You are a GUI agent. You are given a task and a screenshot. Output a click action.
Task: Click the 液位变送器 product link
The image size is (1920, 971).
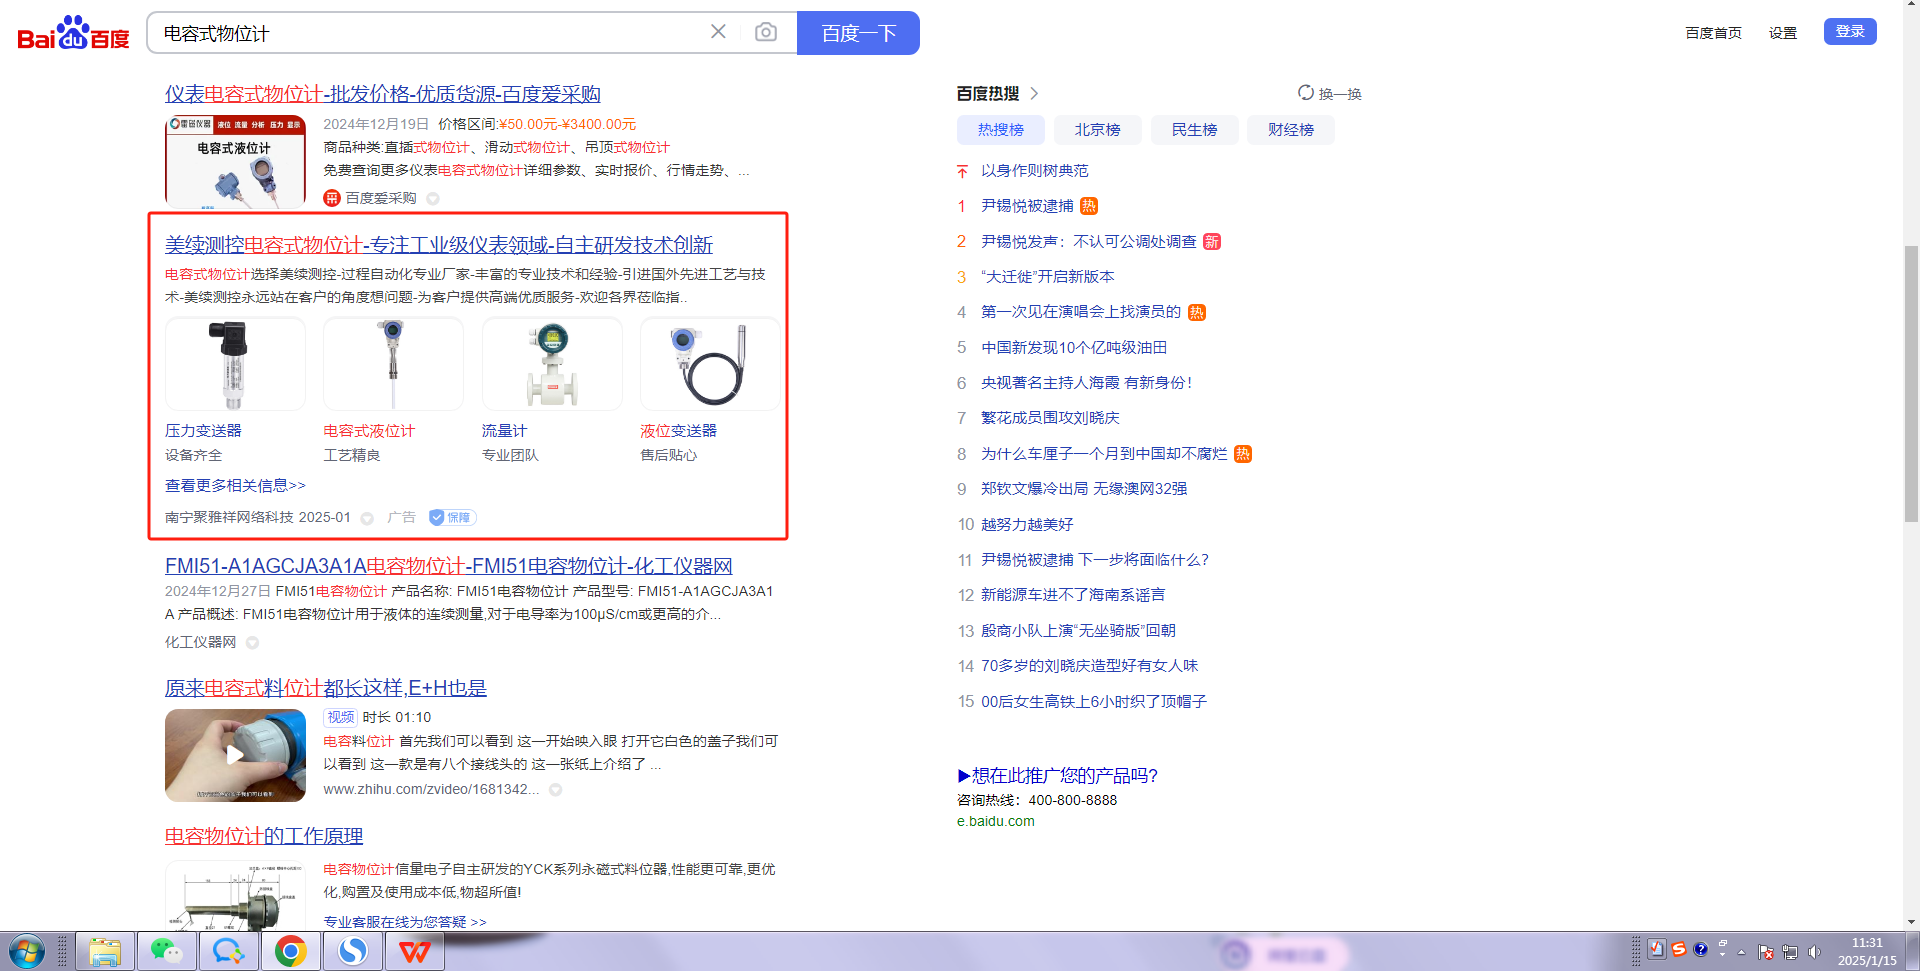pyautogui.click(x=678, y=431)
